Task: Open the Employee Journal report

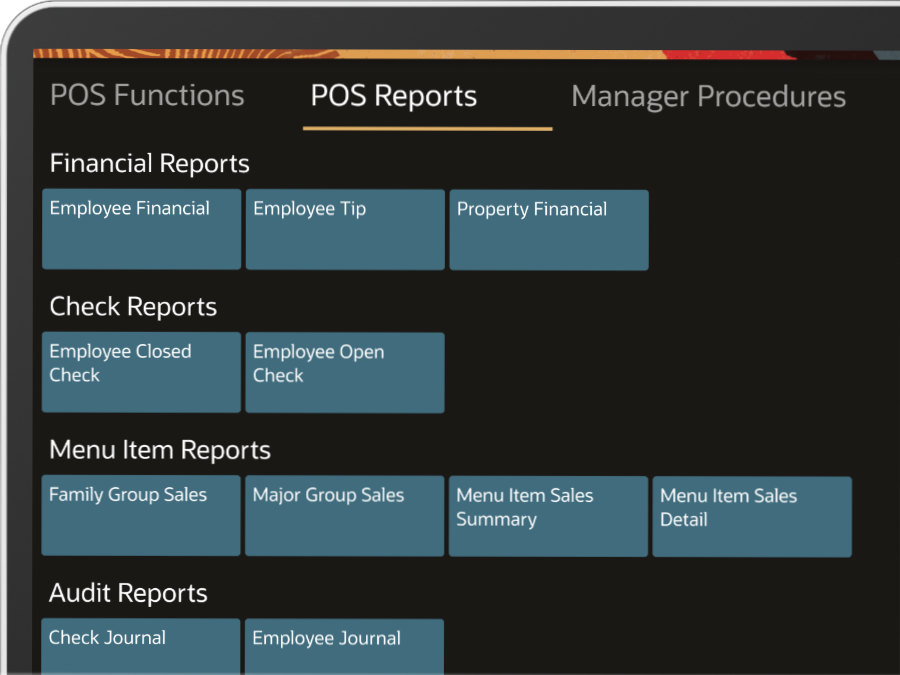Action: click(344, 647)
